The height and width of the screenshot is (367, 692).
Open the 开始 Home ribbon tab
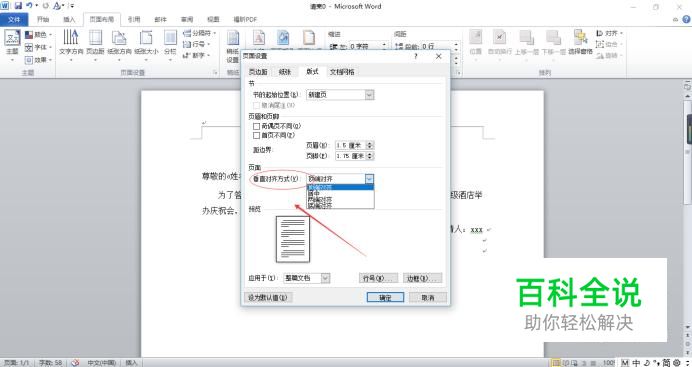pos(43,19)
